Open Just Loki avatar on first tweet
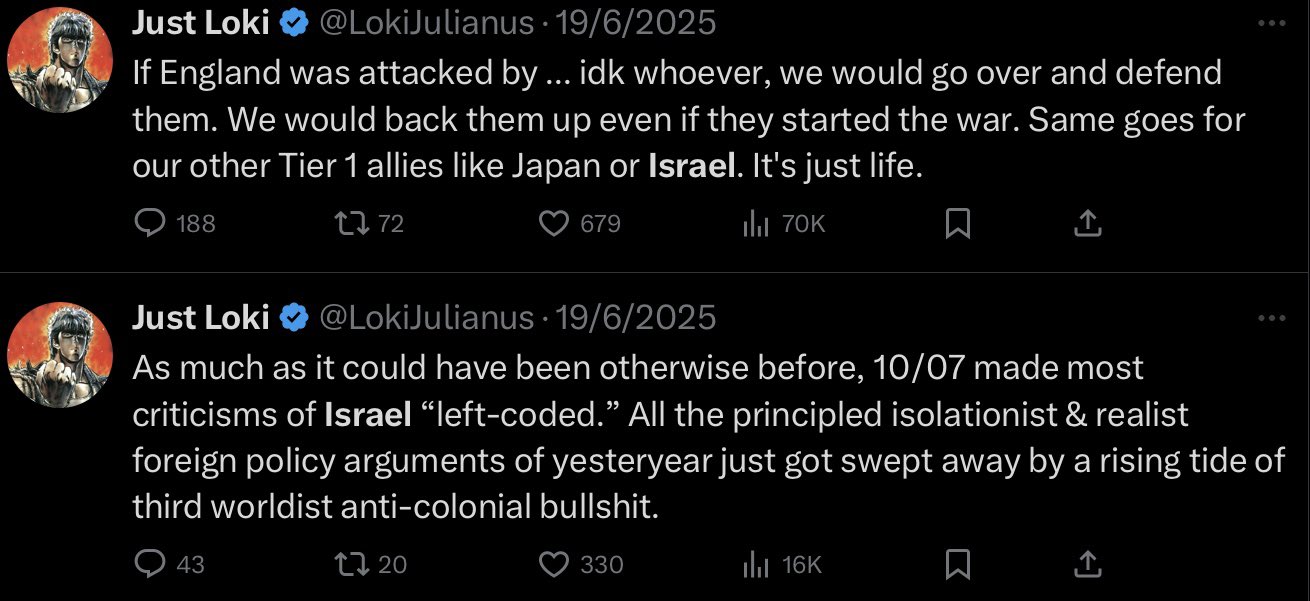This screenshot has width=1310, height=601. 58,60
